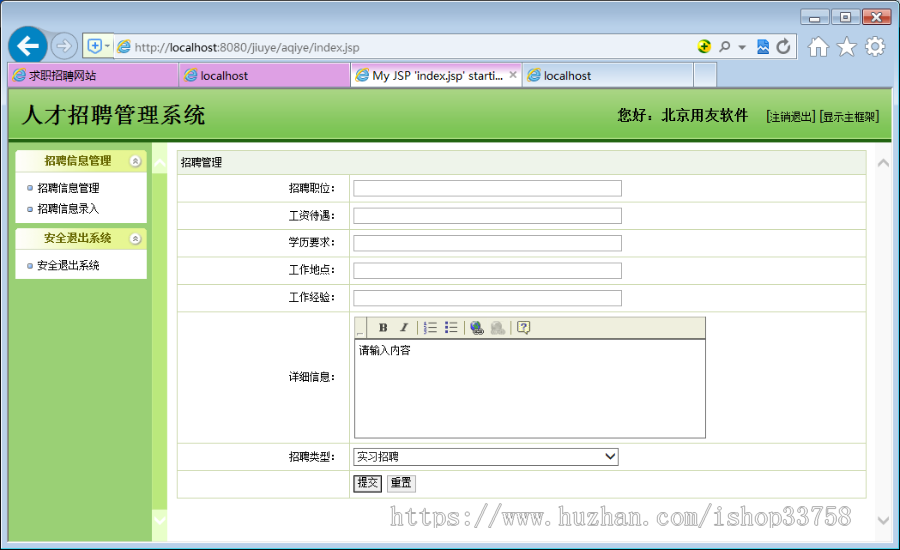900x550 pixels.
Task: Open a new blank tab button
Action: [x=705, y=75]
